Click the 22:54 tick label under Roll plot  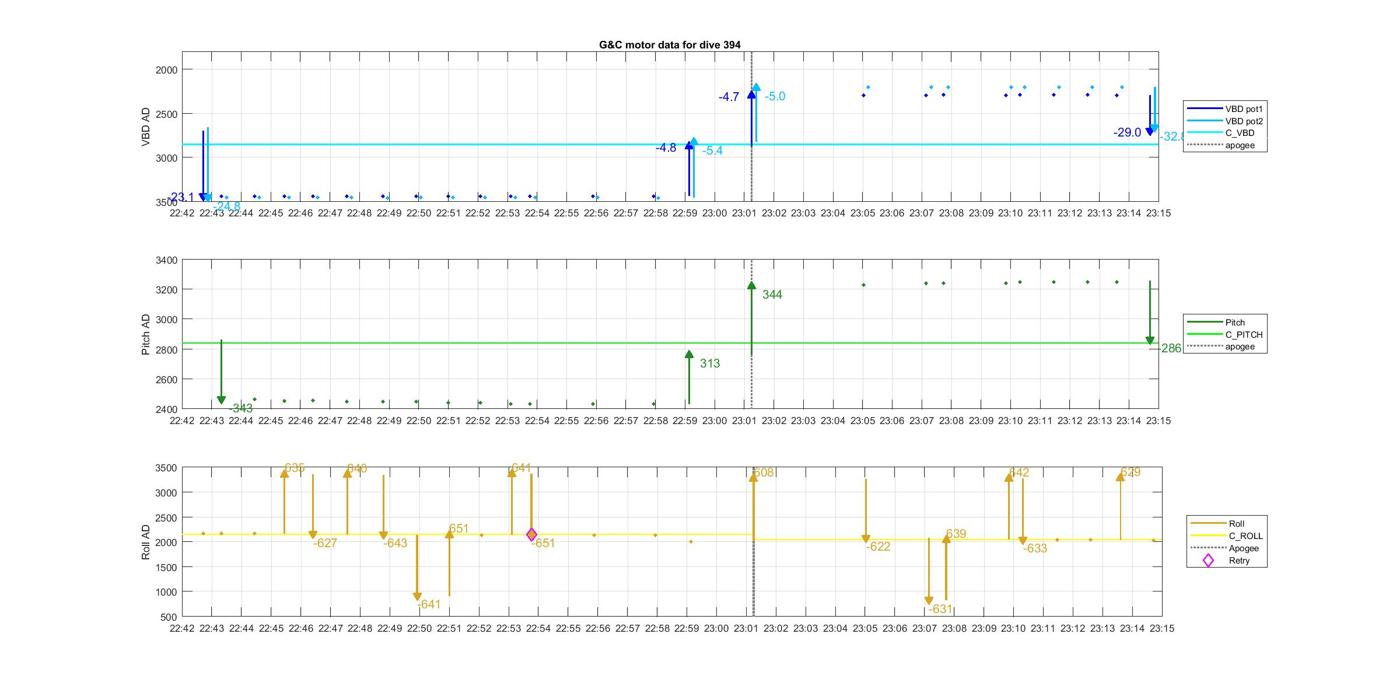[538, 629]
